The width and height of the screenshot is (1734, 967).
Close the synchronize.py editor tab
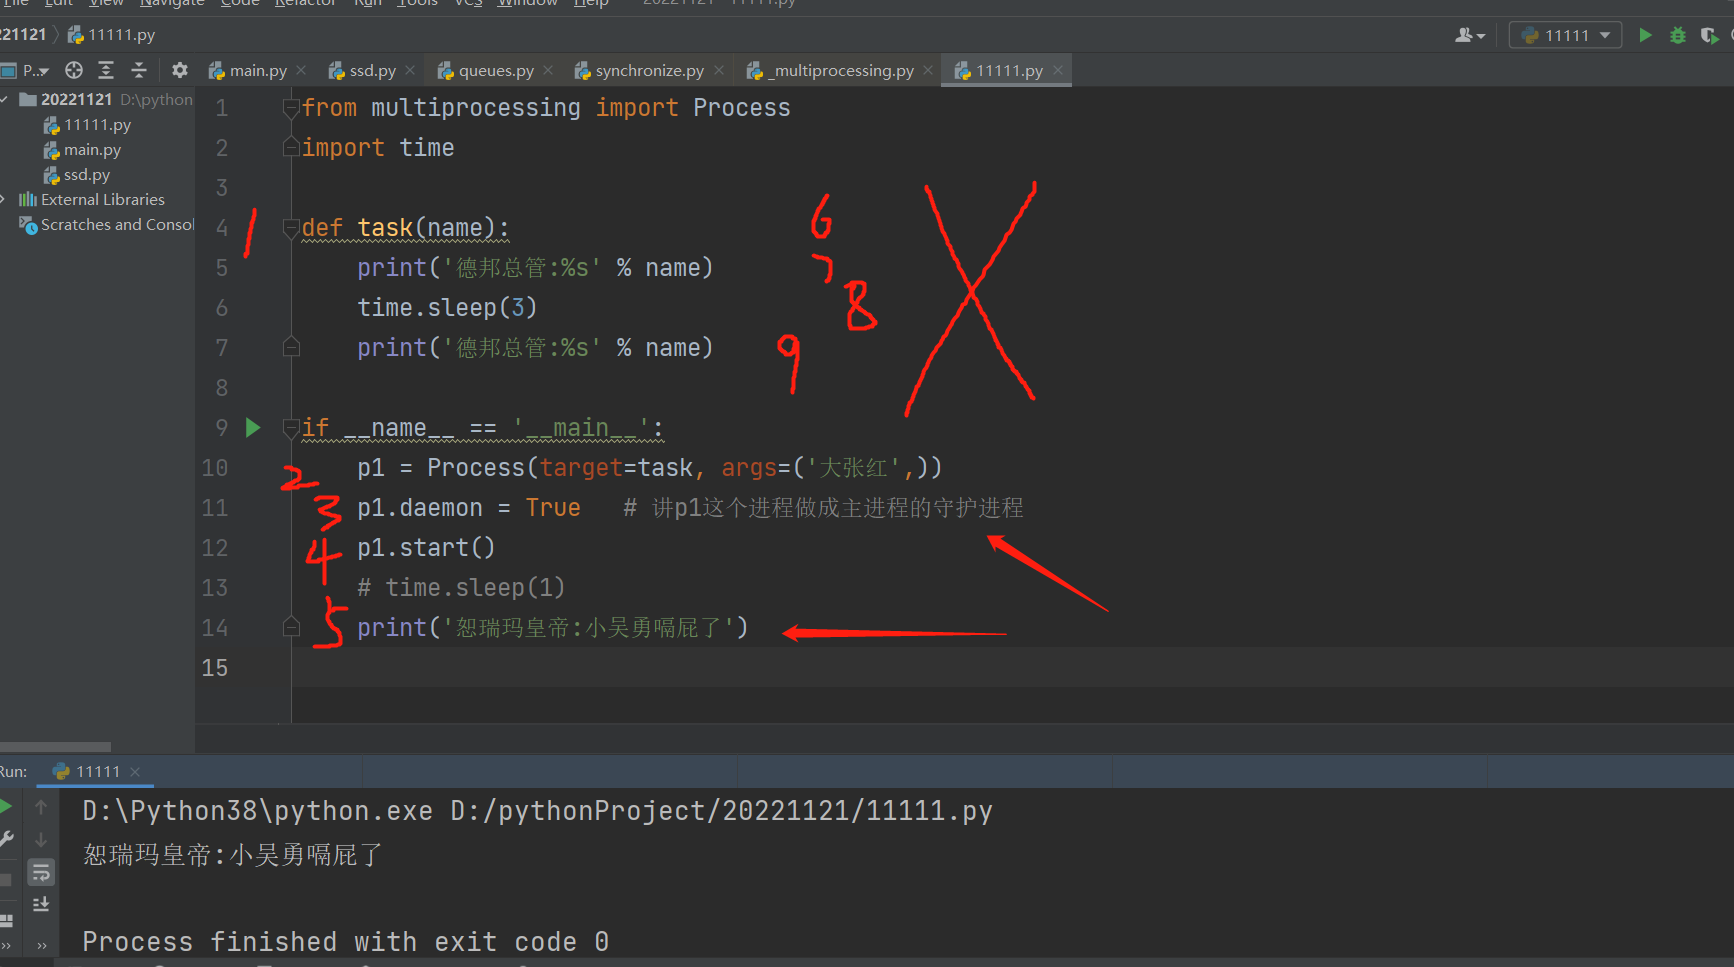718,70
